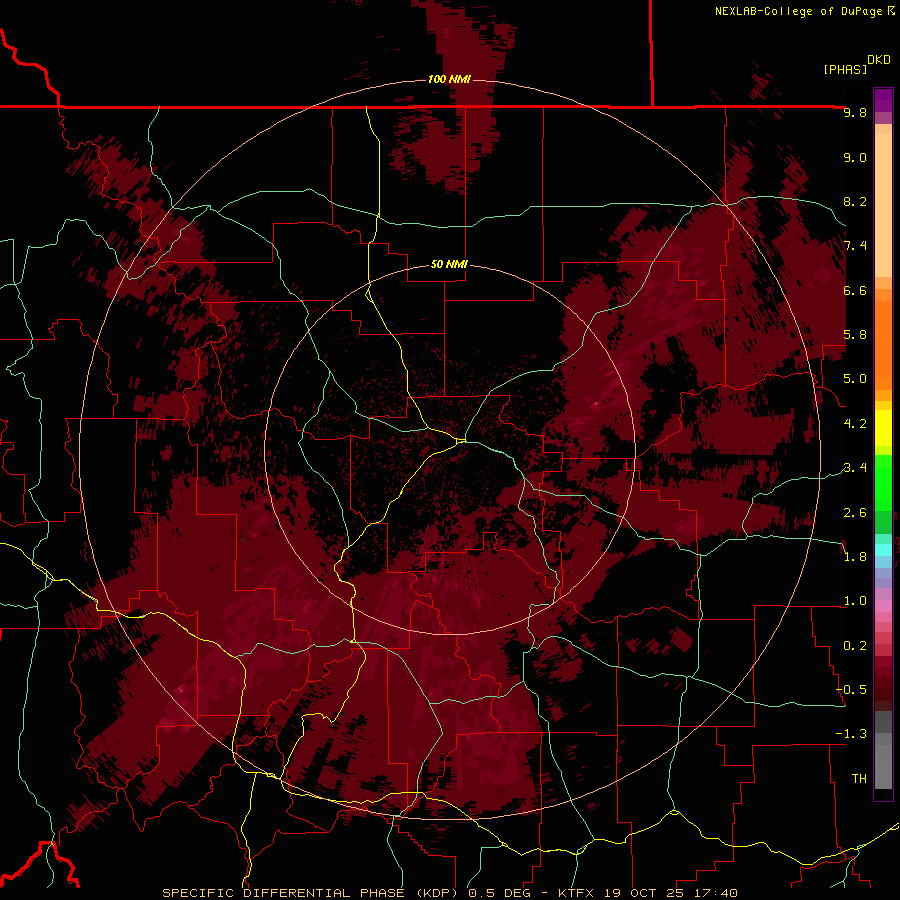Click the 5.0 legend value
The width and height of the screenshot is (900, 900).
[855, 379]
